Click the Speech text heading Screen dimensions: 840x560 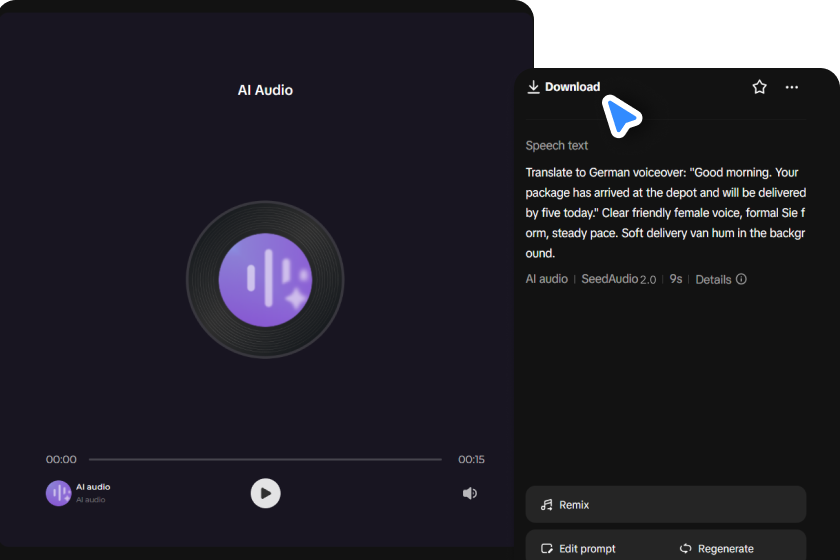tap(557, 145)
